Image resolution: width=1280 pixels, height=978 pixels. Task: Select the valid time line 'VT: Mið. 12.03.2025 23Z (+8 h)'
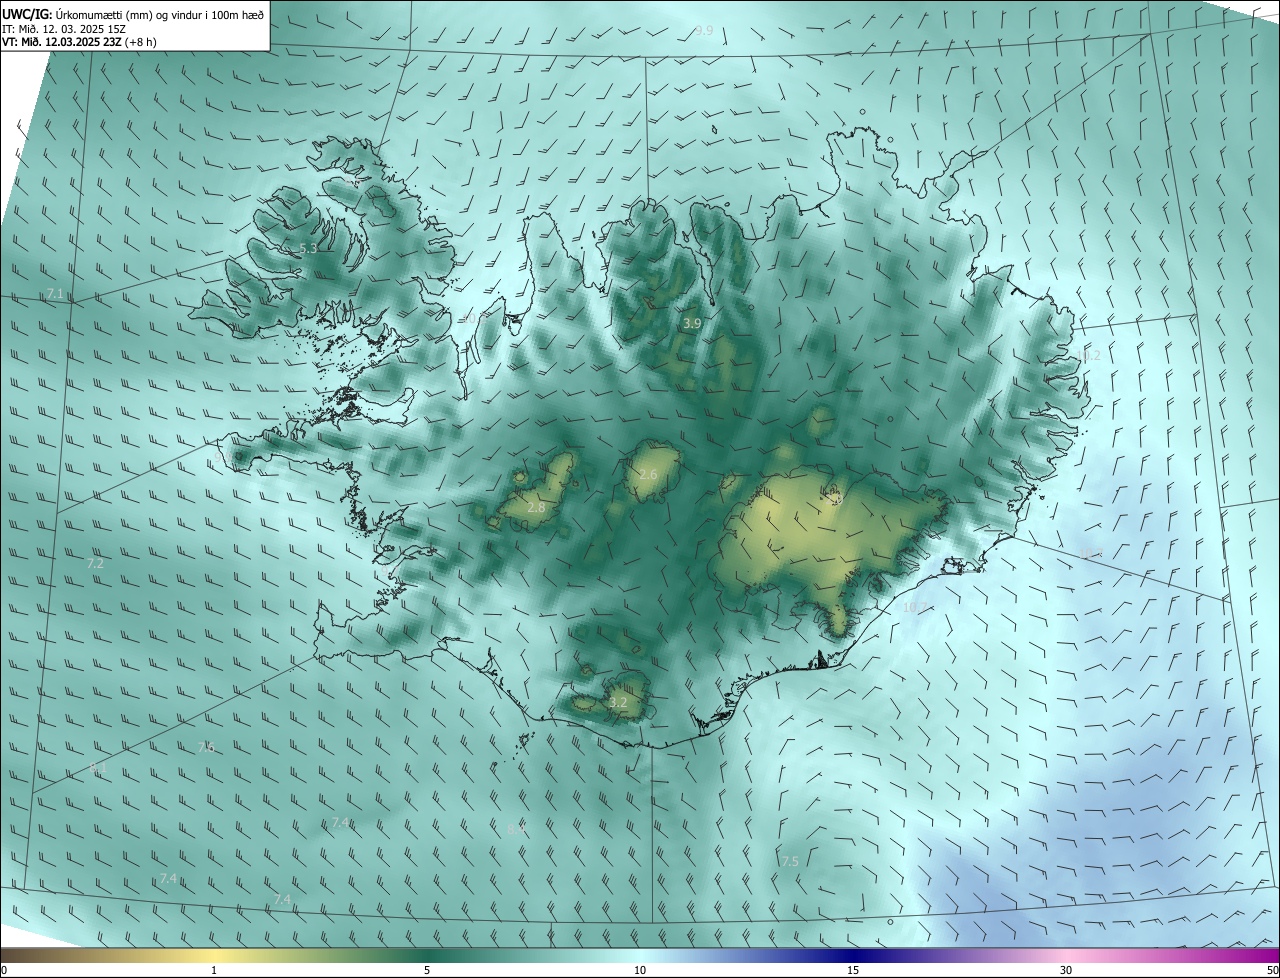[x=79, y=42]
